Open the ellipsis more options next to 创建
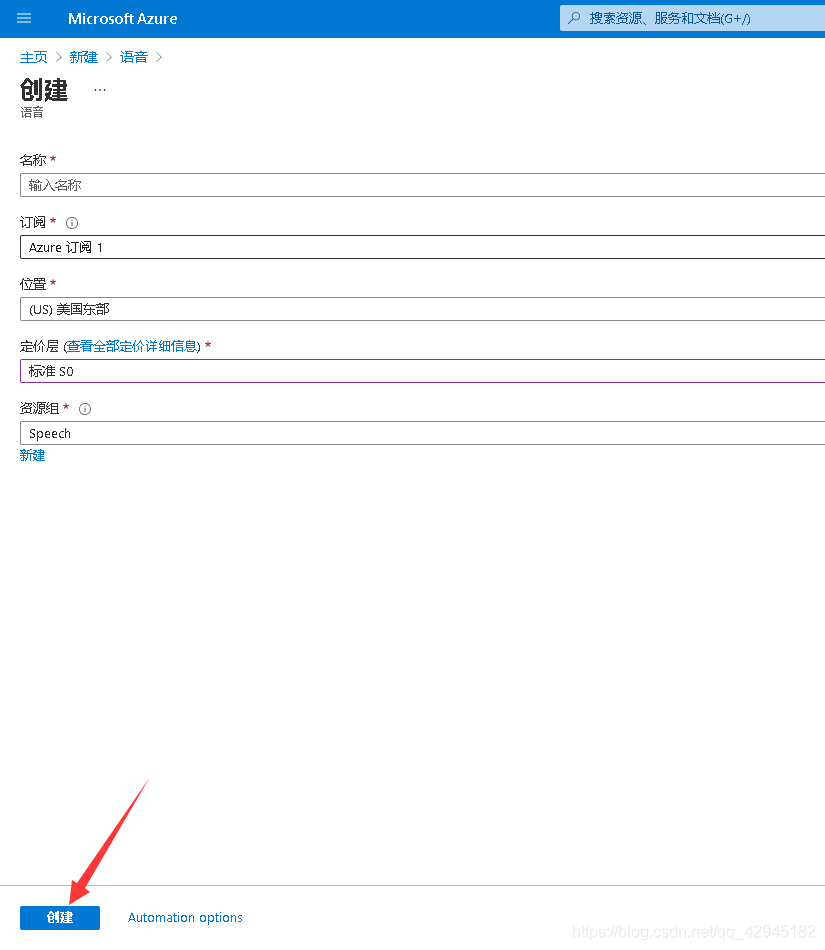This screenshot has width=825, height=950. 100,90
